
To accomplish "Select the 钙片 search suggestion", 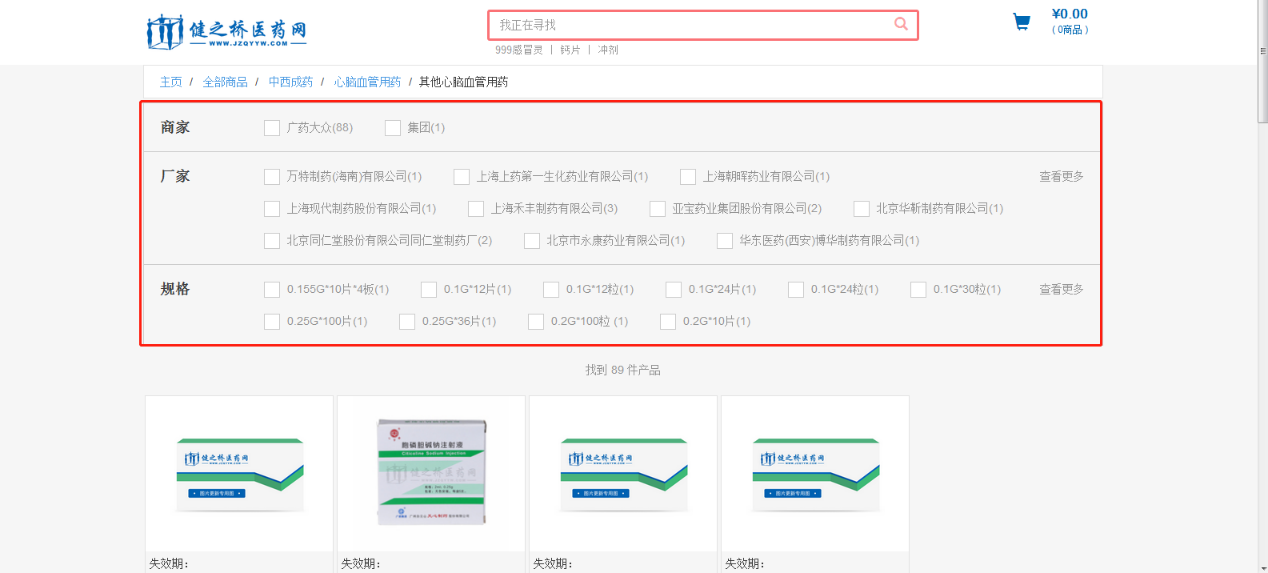I will 570,50.
